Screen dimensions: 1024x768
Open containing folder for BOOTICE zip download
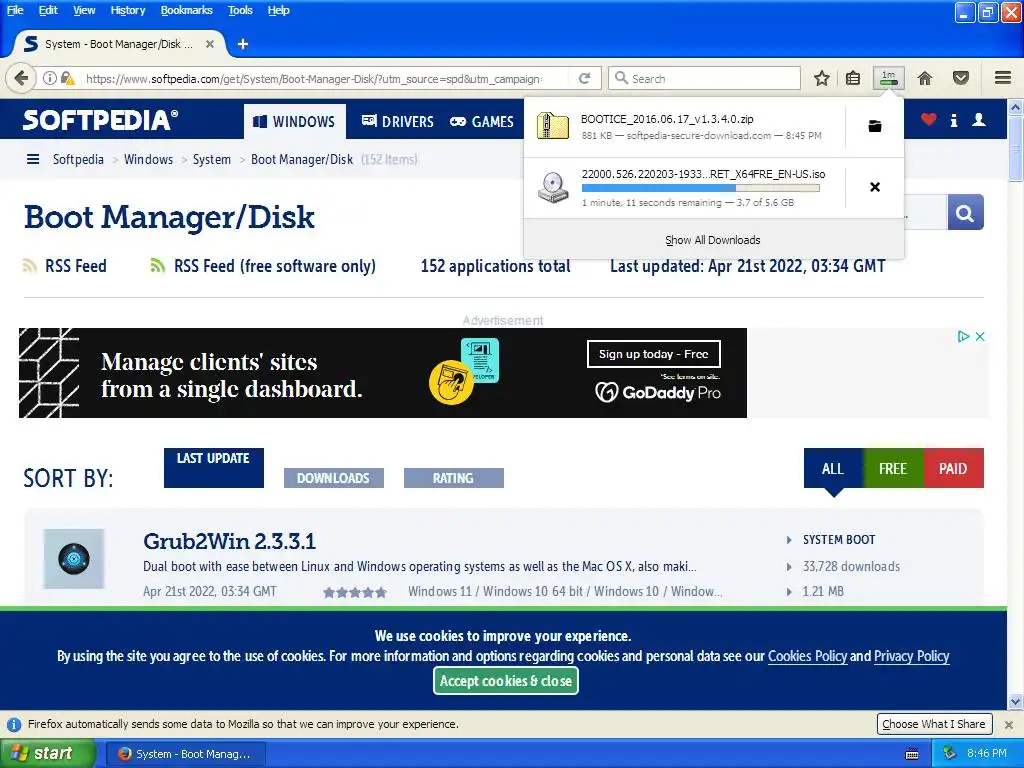point(875,126)
